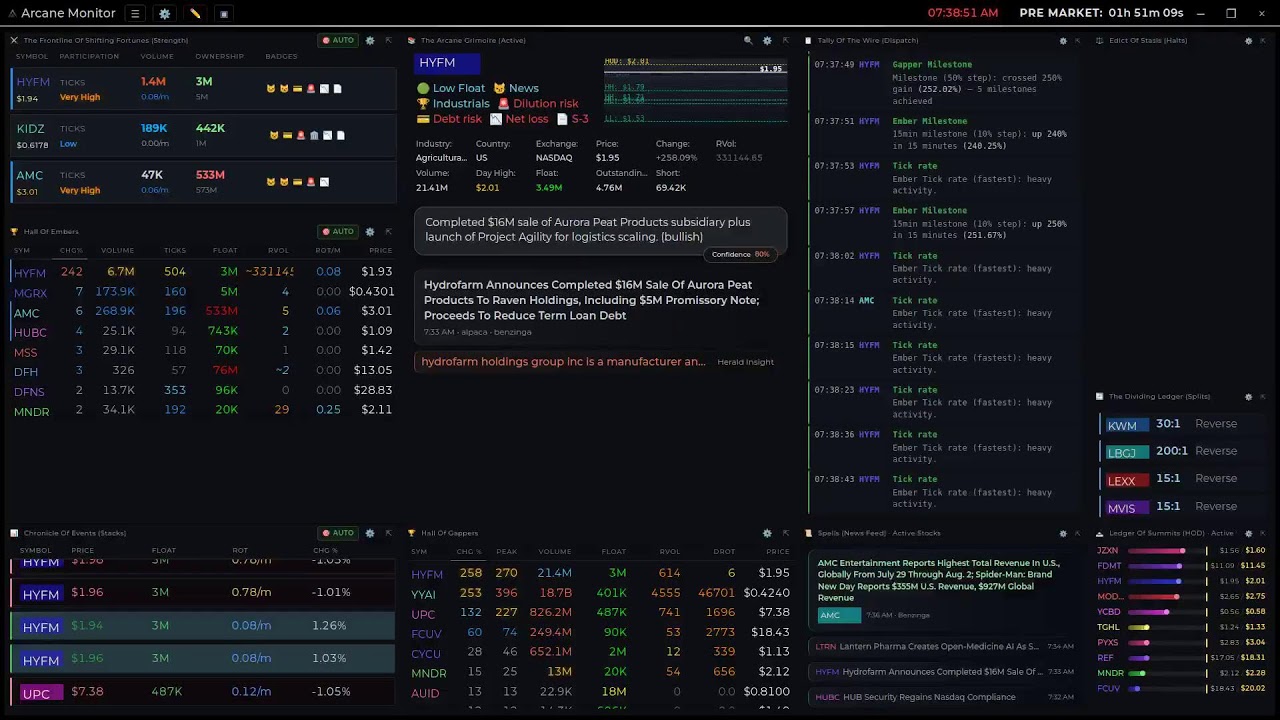Screen dimensions: 1280x720
Task: Click the Industrials badge
Action: click(x=453, y=103)
